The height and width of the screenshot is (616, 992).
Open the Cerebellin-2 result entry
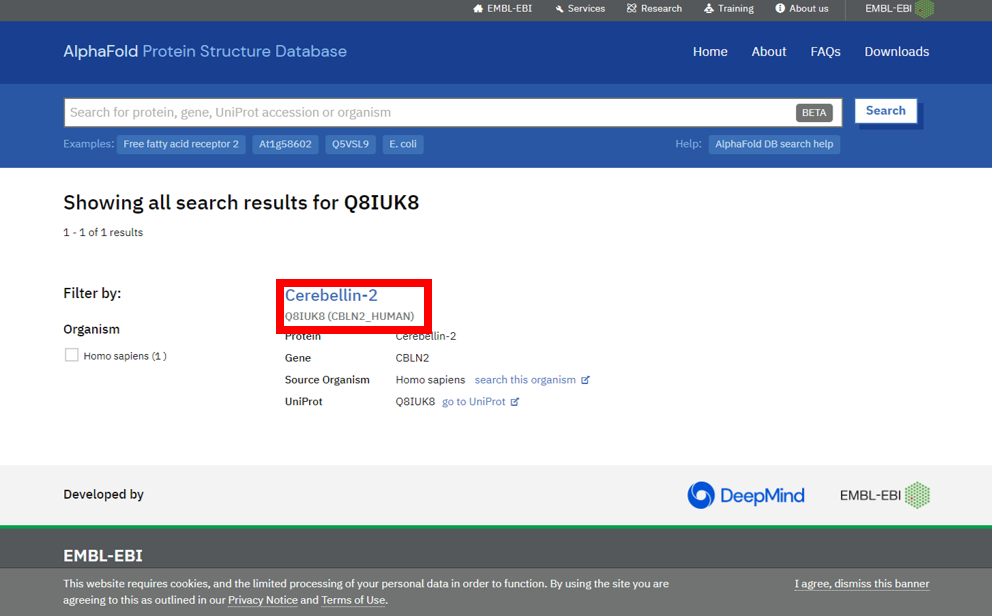pyautogui.click(x=331, y=295)
